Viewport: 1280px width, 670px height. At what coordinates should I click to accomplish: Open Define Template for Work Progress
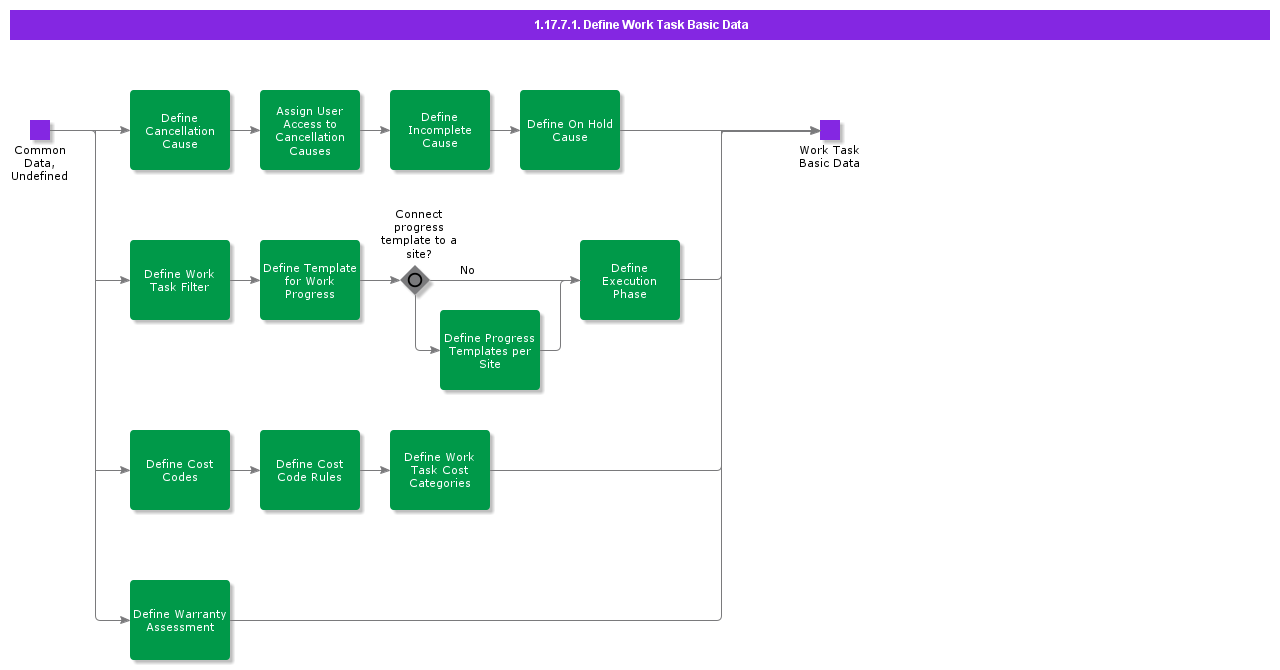(310, 281)
